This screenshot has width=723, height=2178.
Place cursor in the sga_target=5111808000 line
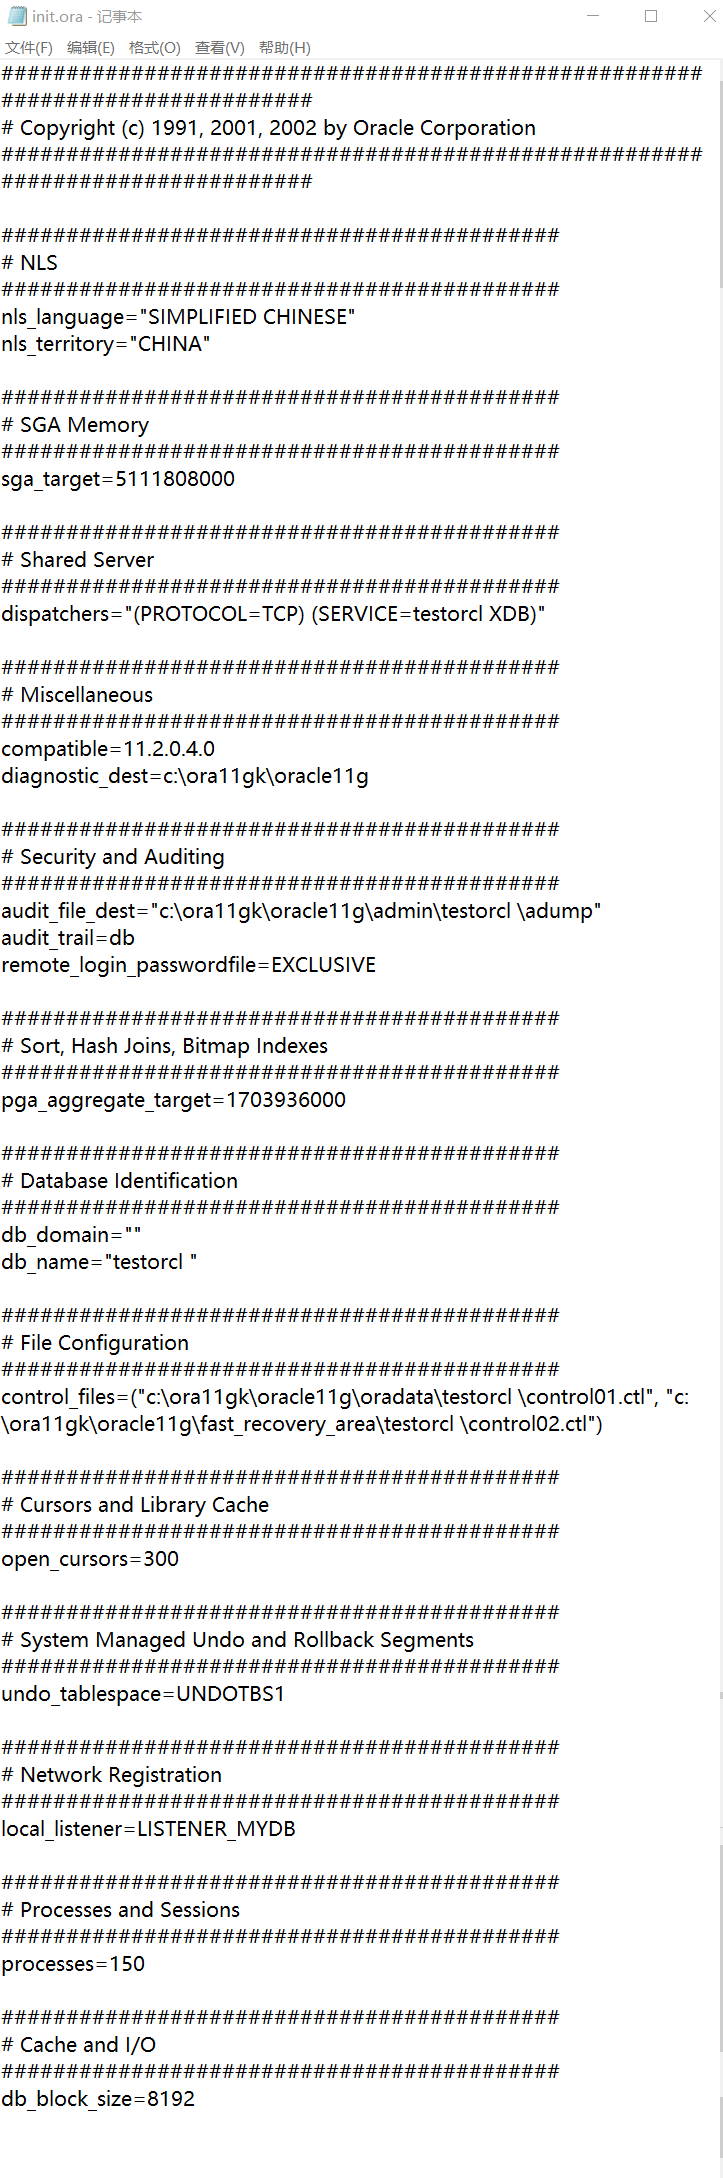[x=118, y=479]
